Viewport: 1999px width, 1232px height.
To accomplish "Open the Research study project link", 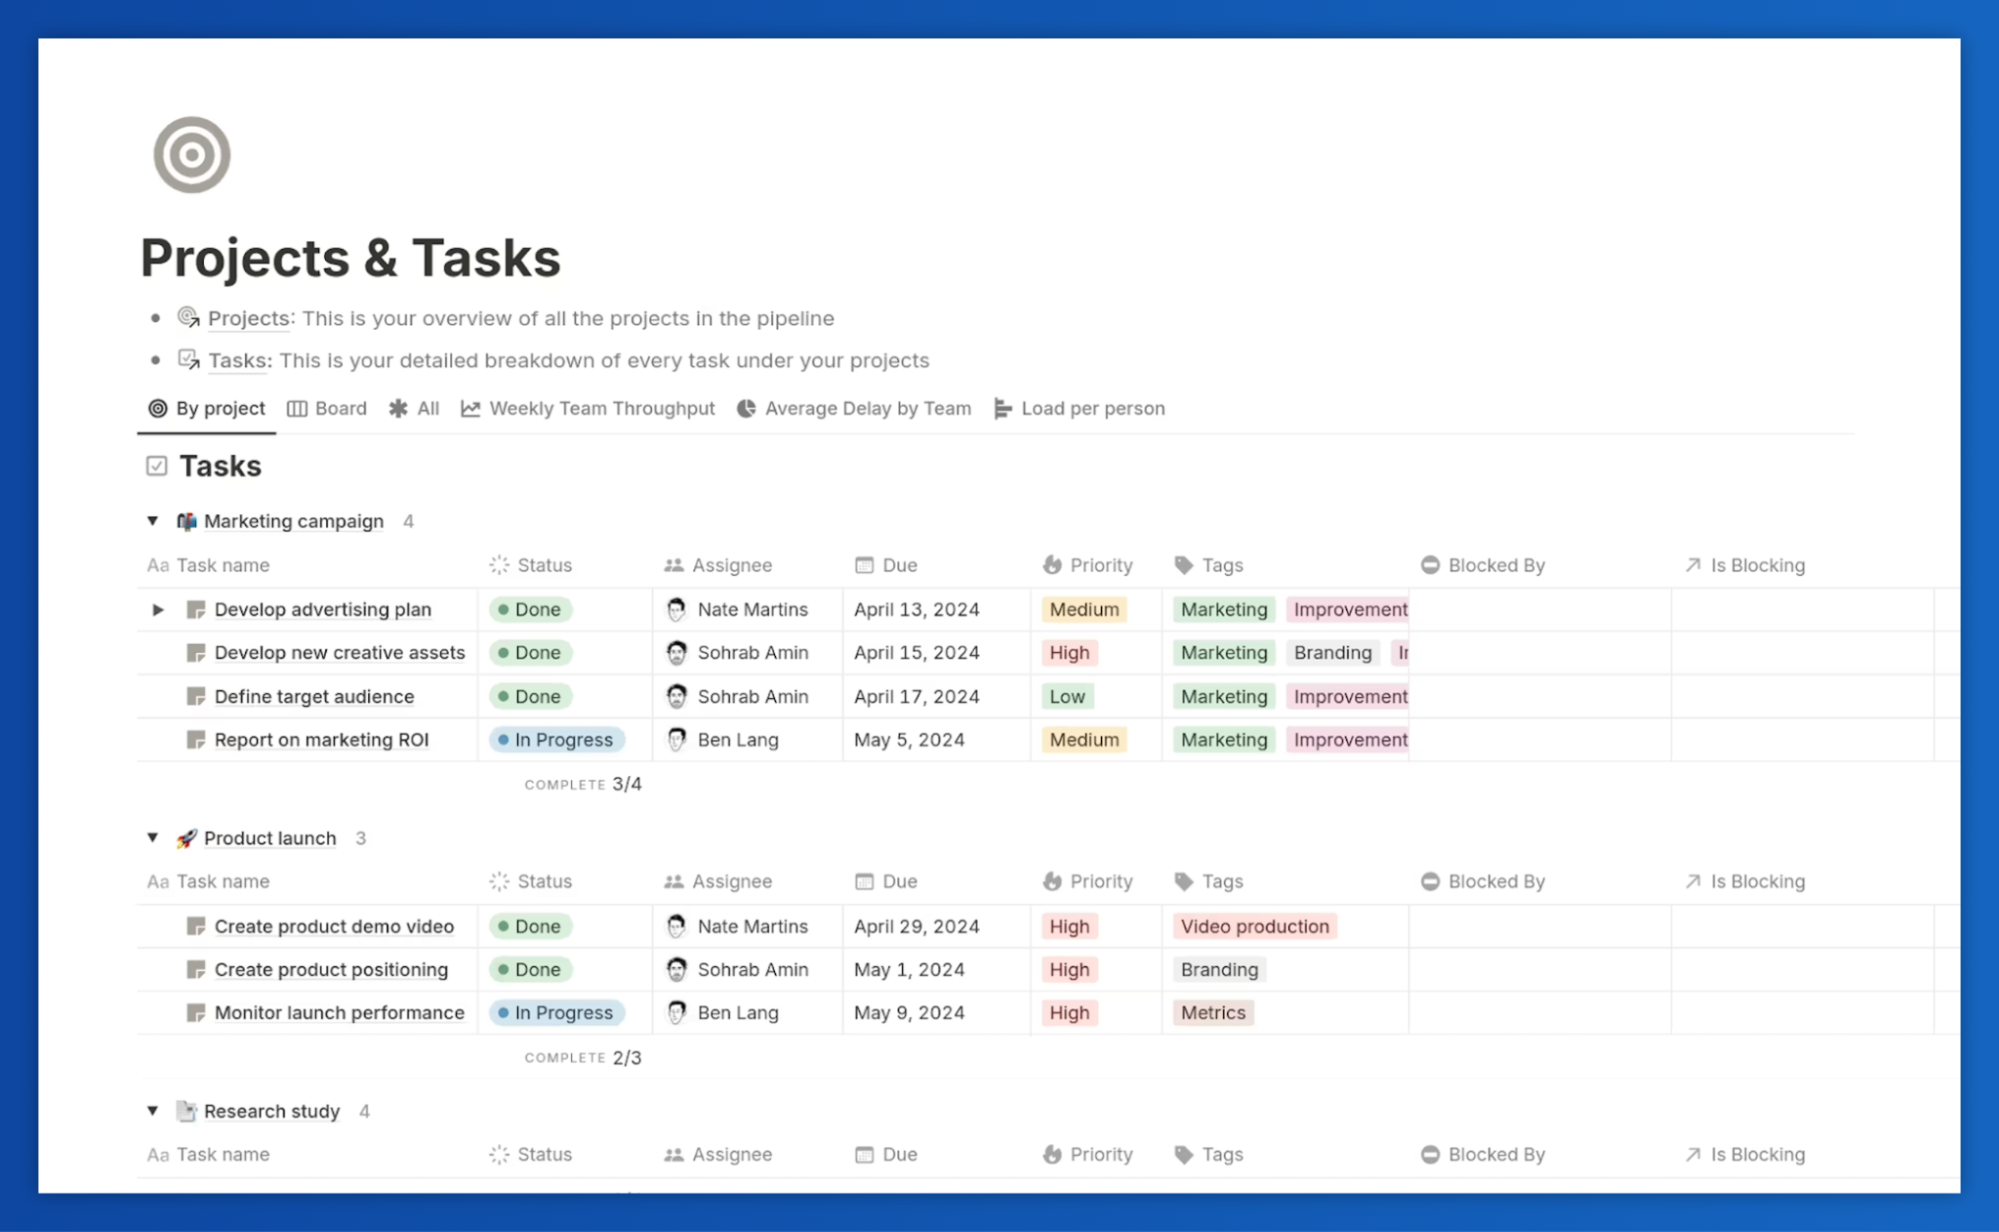I will click(272, 1111).
